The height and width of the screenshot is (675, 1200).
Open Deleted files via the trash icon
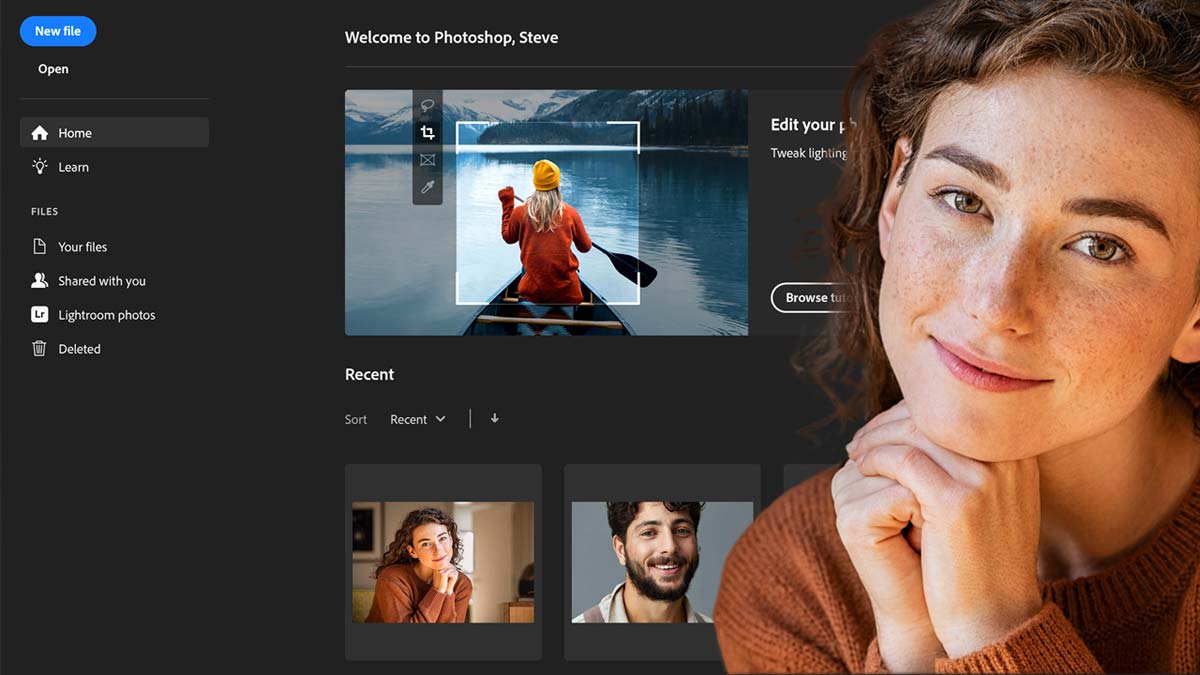pos(40,348)
